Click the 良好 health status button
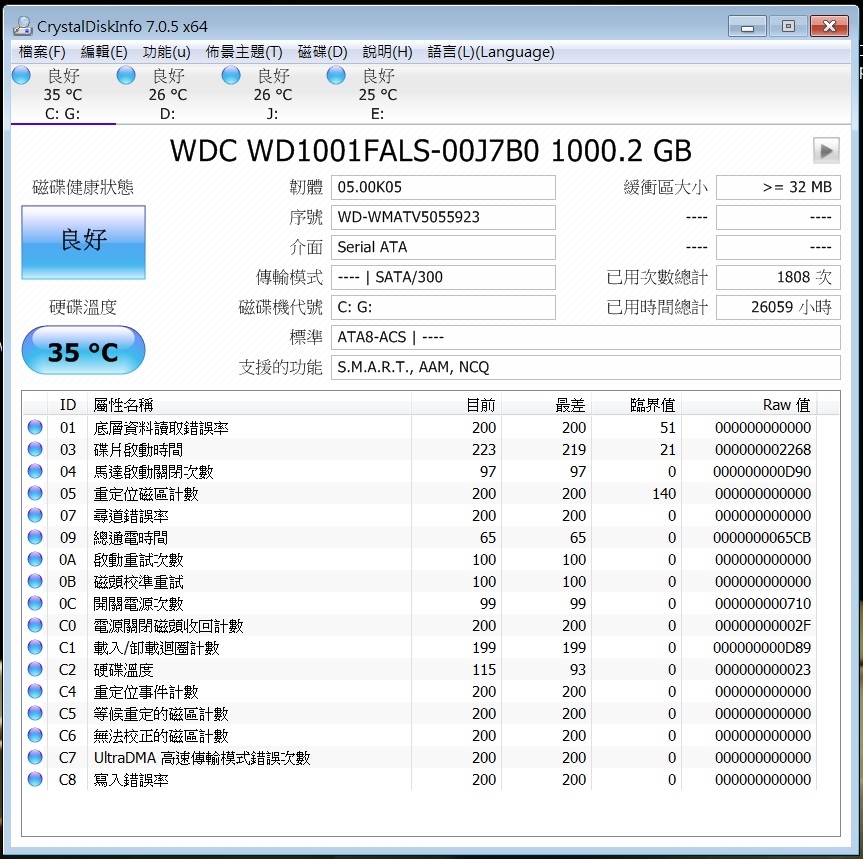 pos(84,242)
